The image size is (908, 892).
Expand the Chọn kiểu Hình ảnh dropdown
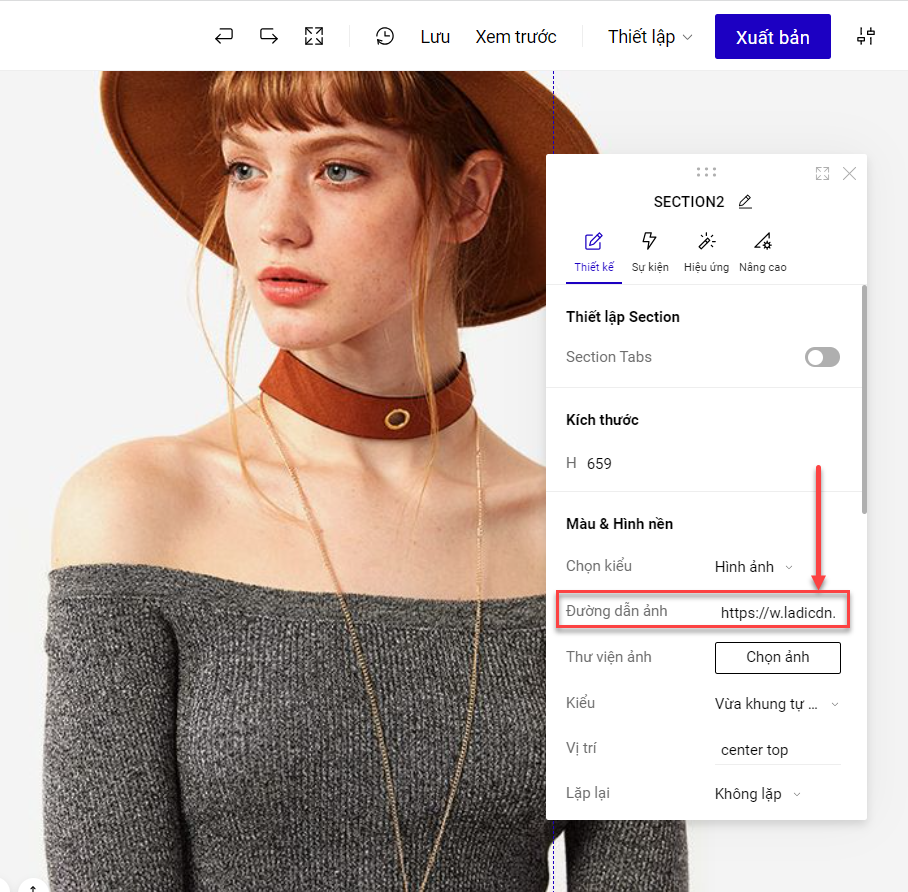(x=754, y=567)
